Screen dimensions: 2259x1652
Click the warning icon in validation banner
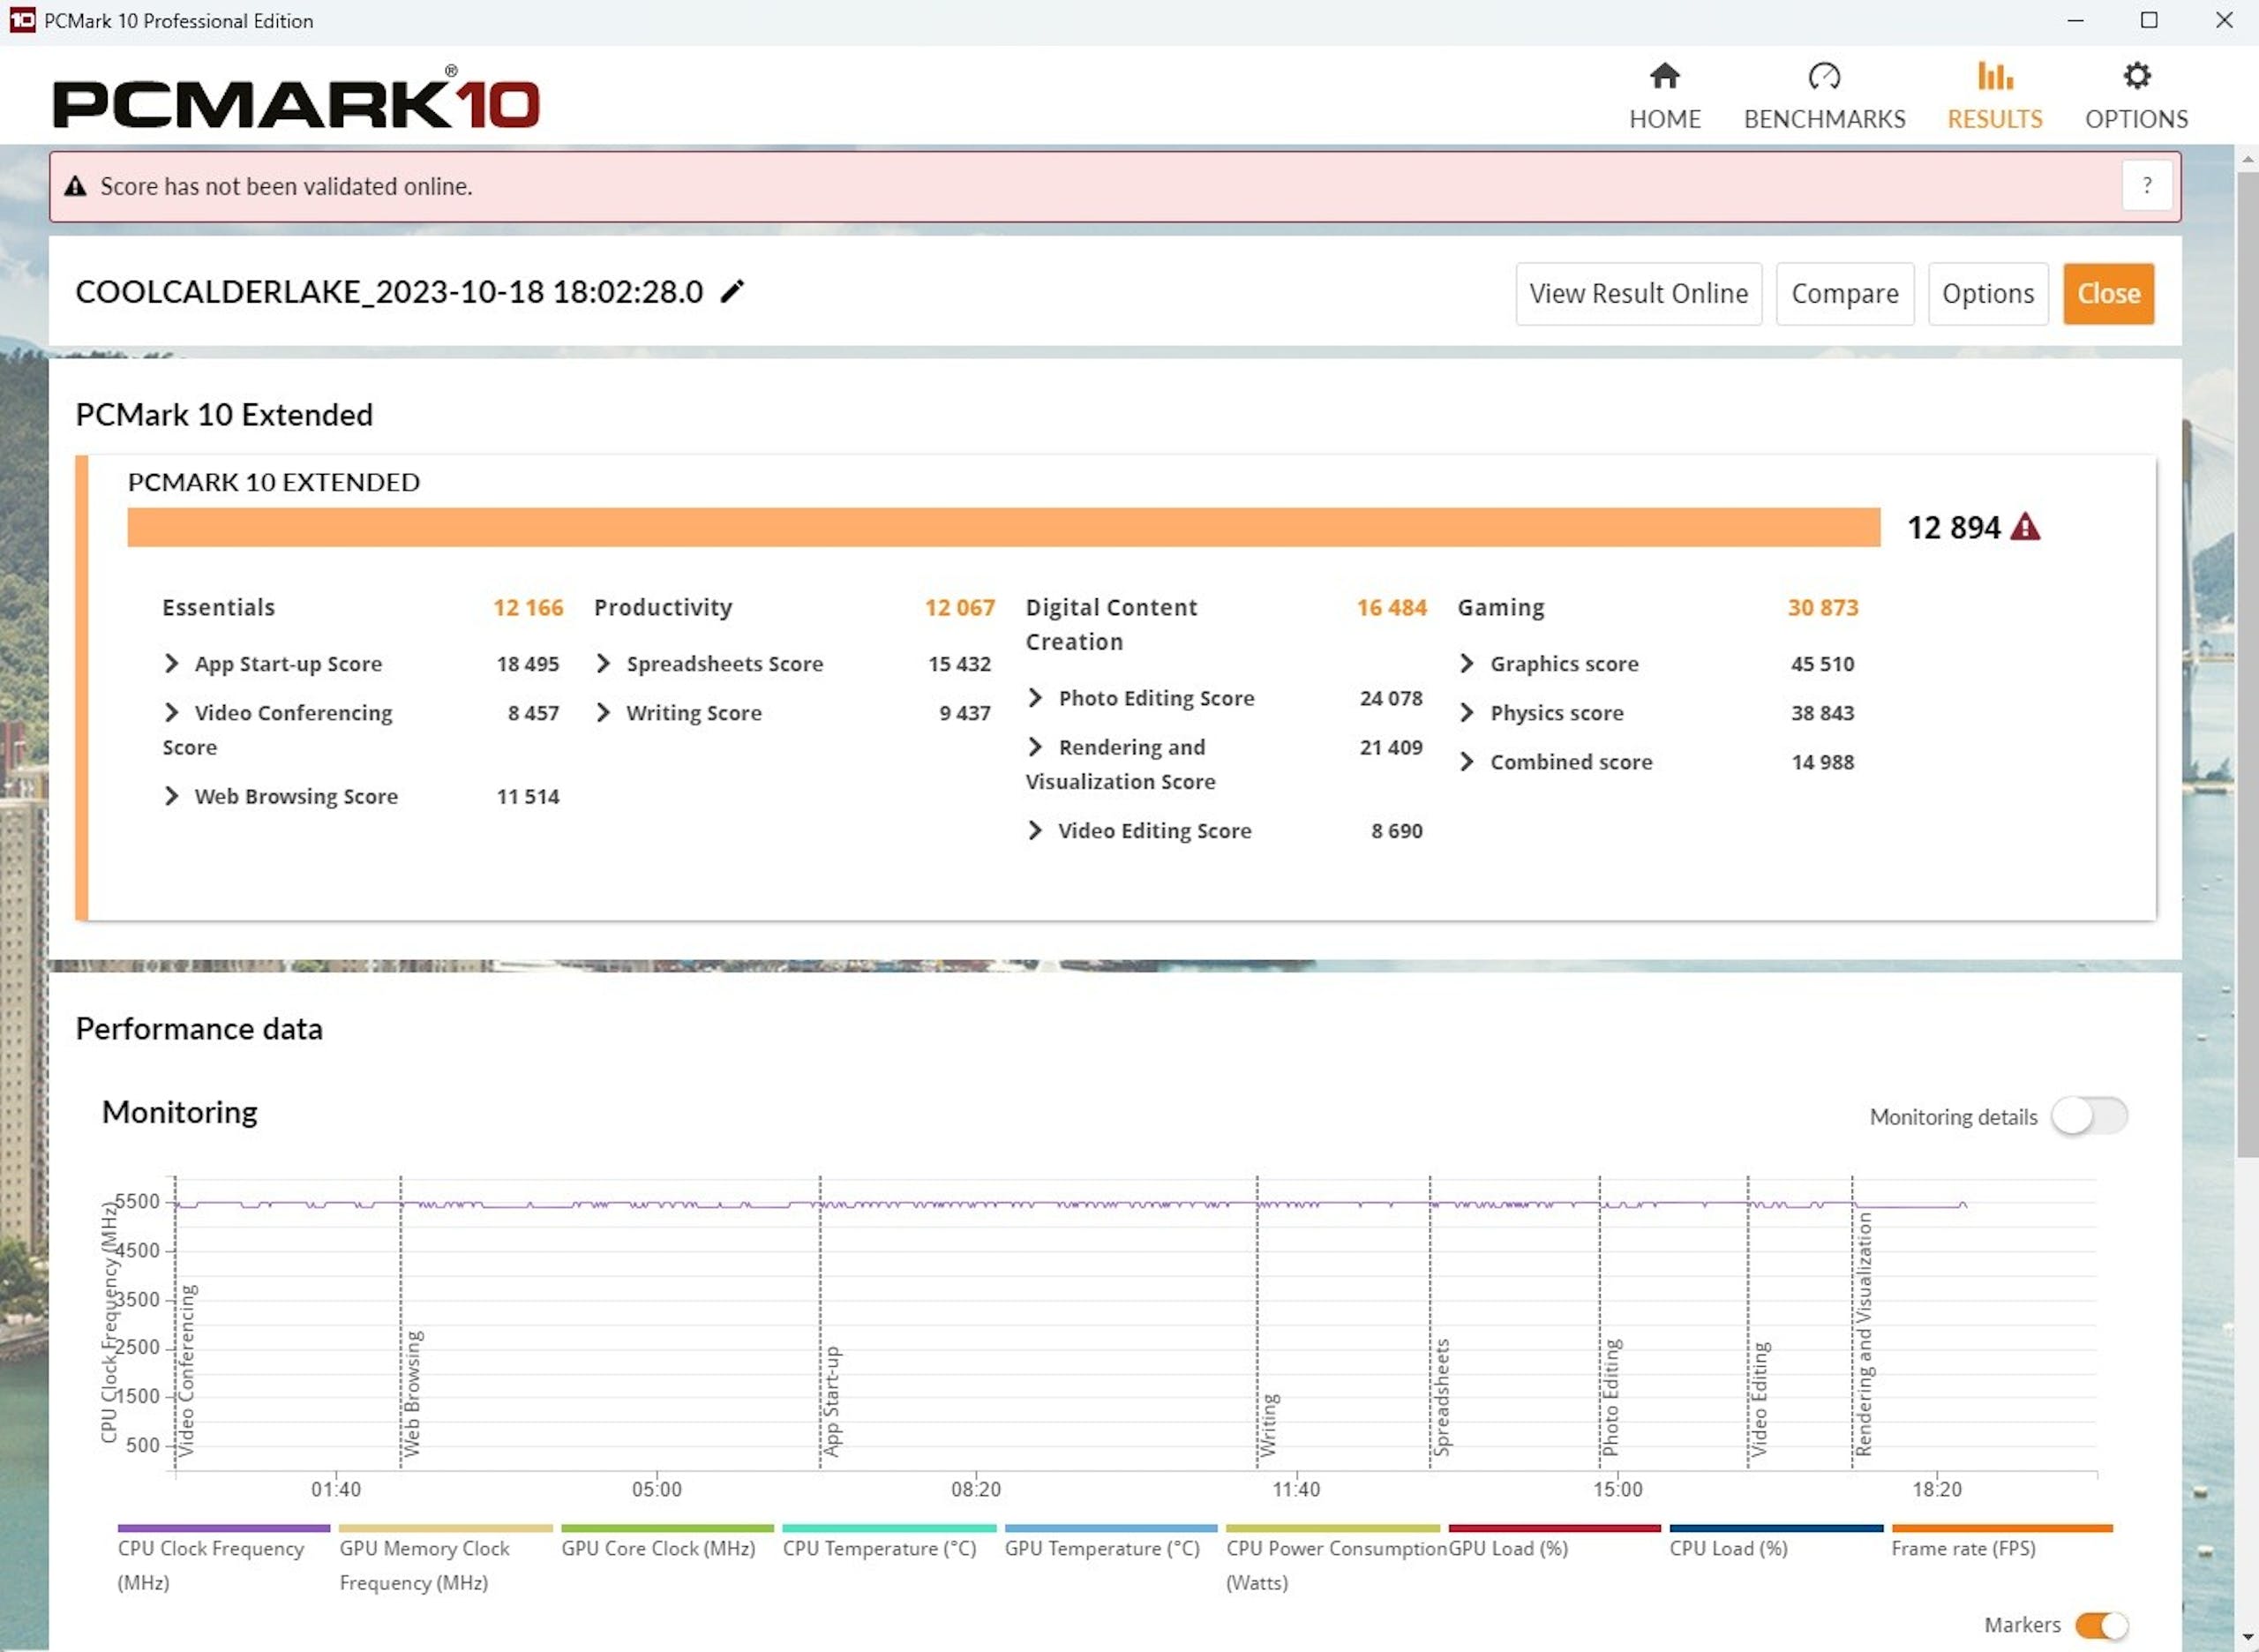(x=75, y=186)
